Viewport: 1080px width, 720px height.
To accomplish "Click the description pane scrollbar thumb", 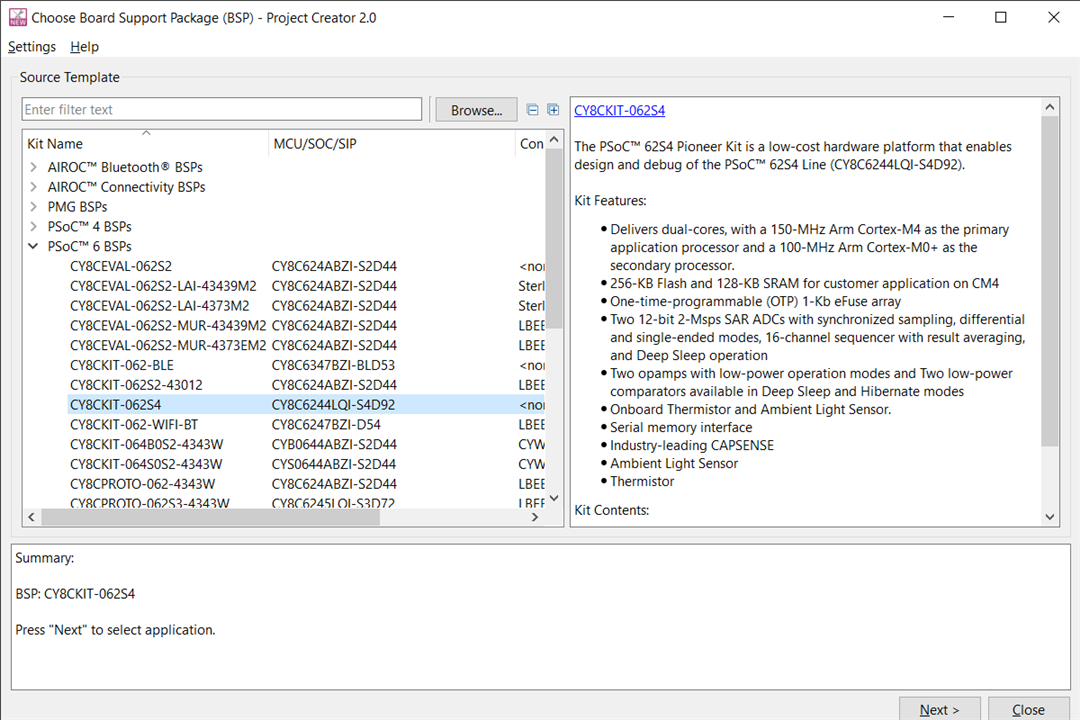I will pyautogui.click(x=1049, y=281).
